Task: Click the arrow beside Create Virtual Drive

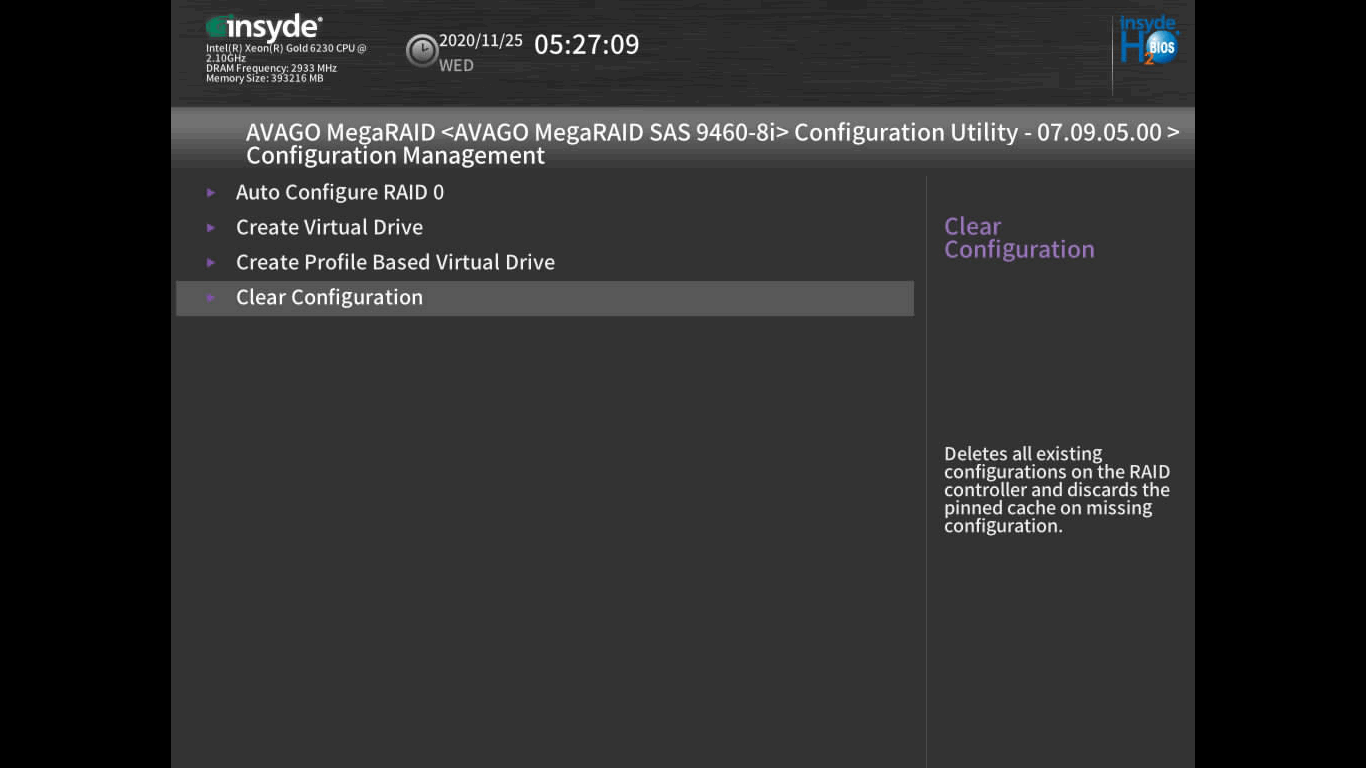Action: [x=211, y=227]
